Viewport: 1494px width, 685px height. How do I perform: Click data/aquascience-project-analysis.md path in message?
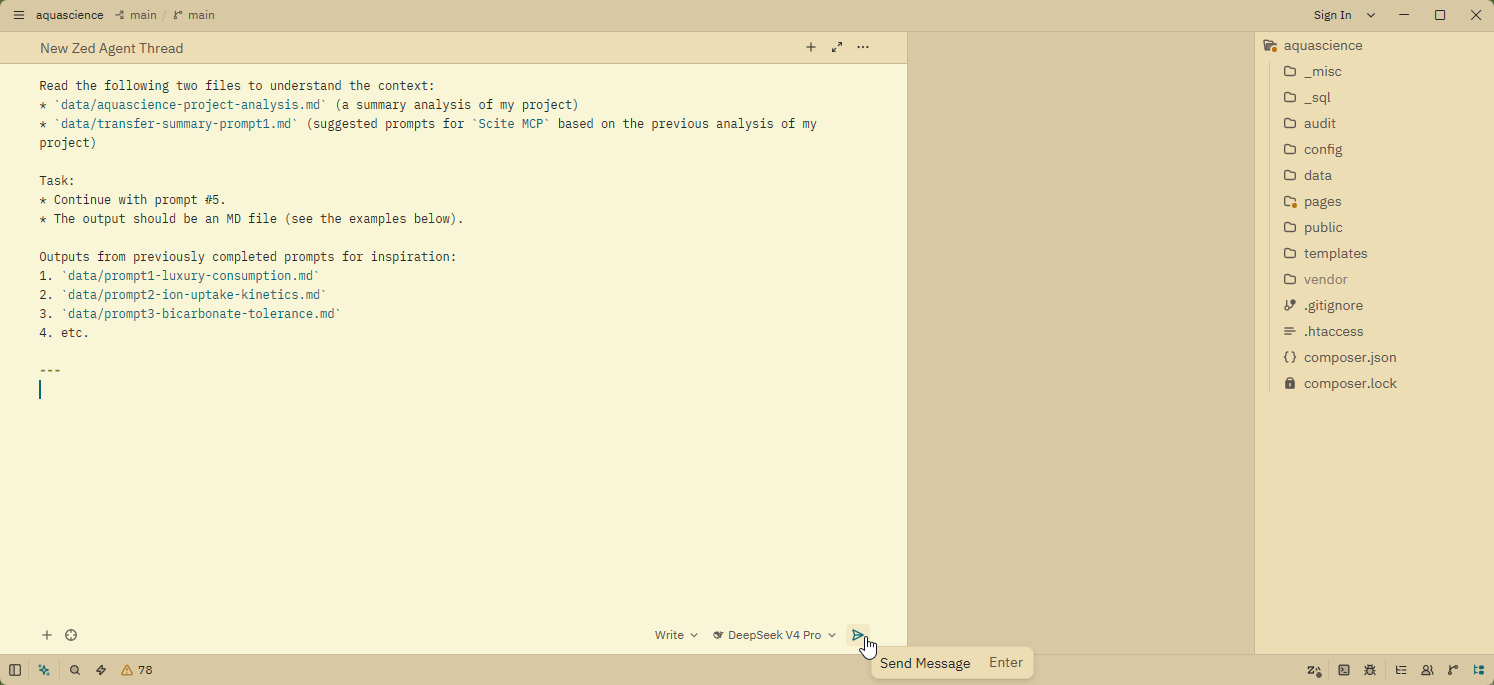(x=190, y=105)
